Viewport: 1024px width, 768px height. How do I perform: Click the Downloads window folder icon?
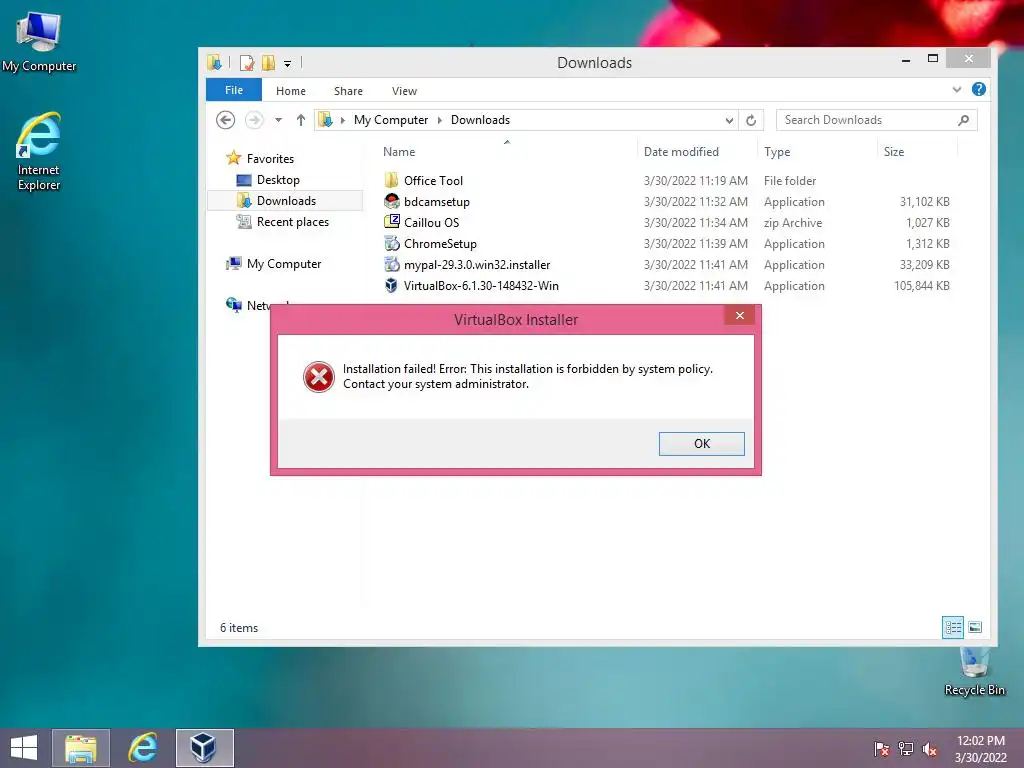click(x=214, y=63)
